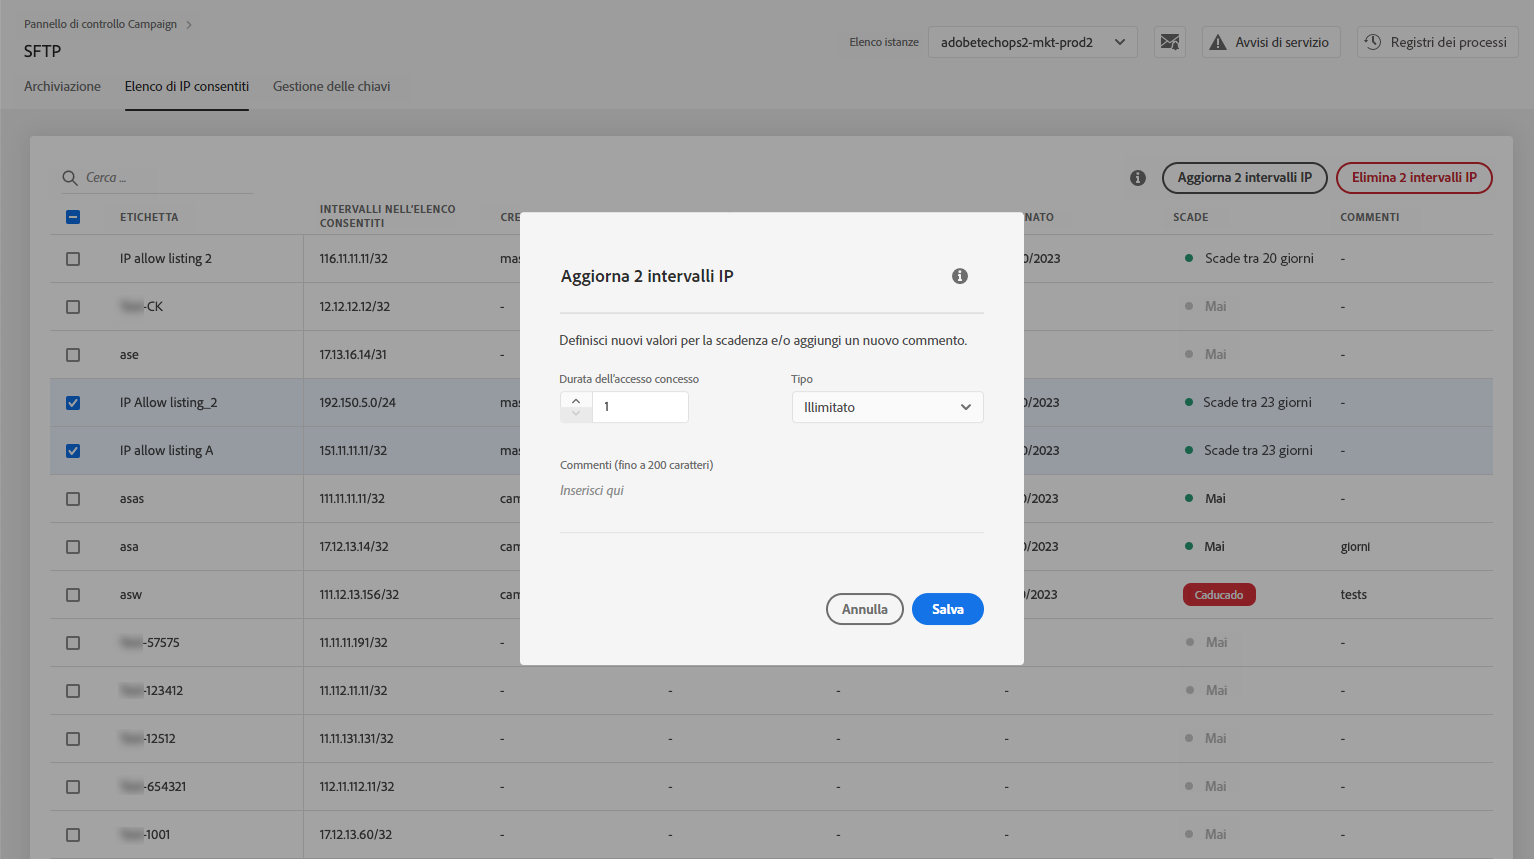Click the IP range 11.11.131.131/32

[357, 739]
